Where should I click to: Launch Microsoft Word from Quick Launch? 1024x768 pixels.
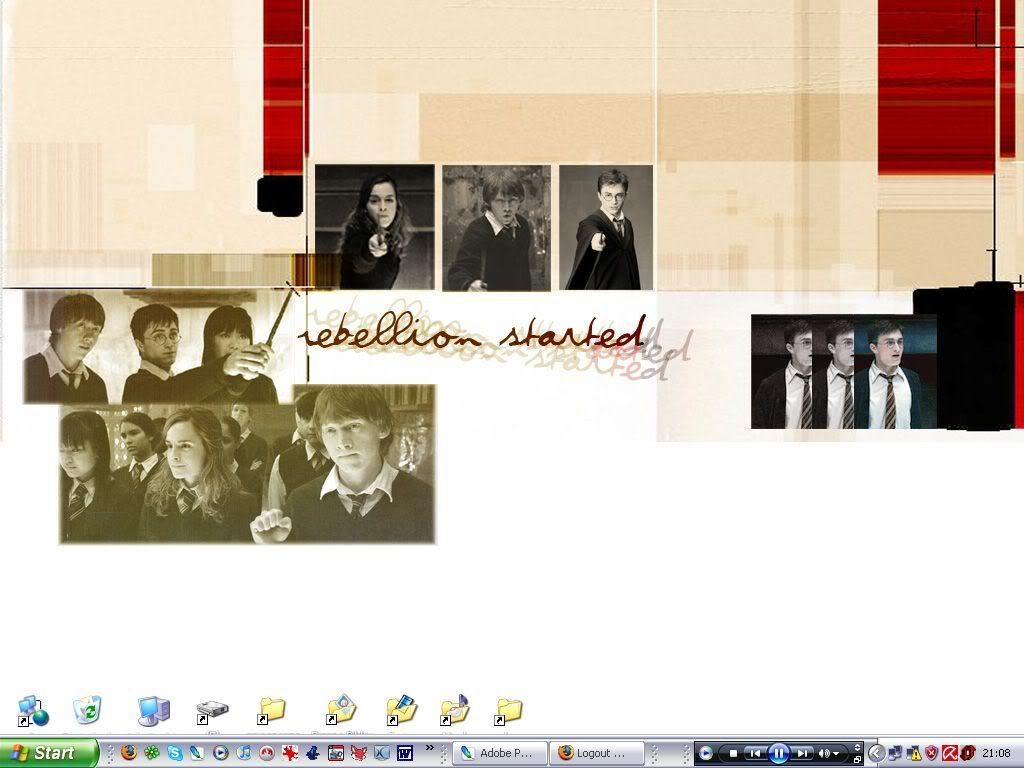[x=405, y=753]
